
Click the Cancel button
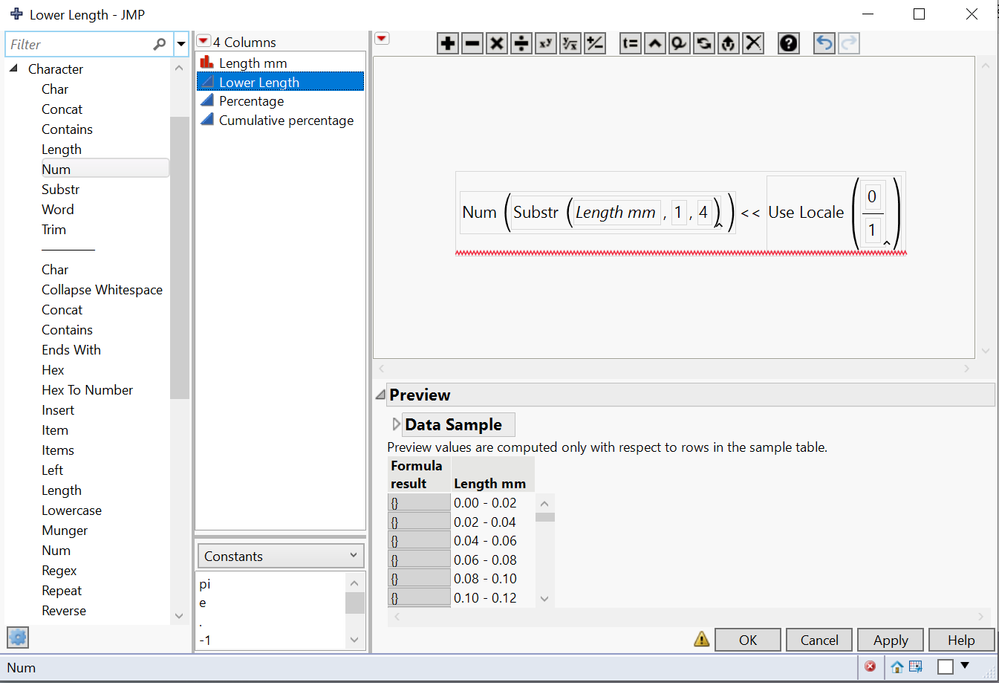pyautogui.click(x=819, y=640)
